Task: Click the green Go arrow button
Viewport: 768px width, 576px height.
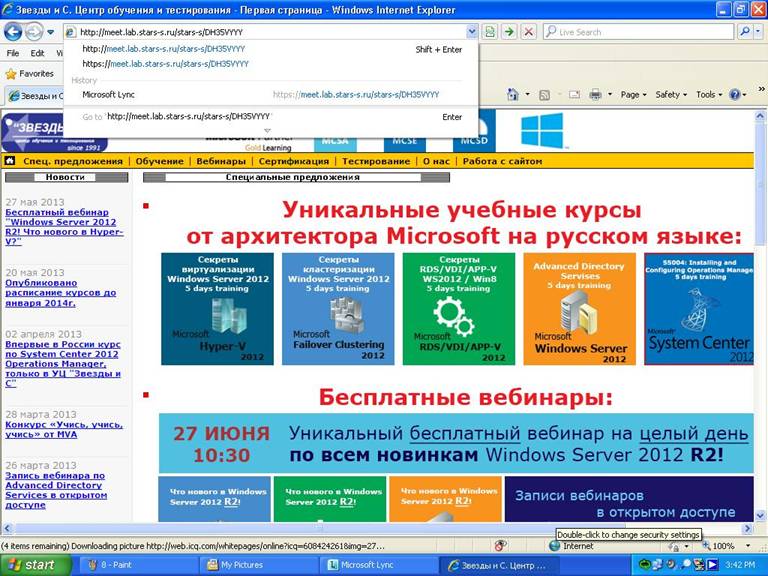Action: pyautogui.click(x=509, y=32)
